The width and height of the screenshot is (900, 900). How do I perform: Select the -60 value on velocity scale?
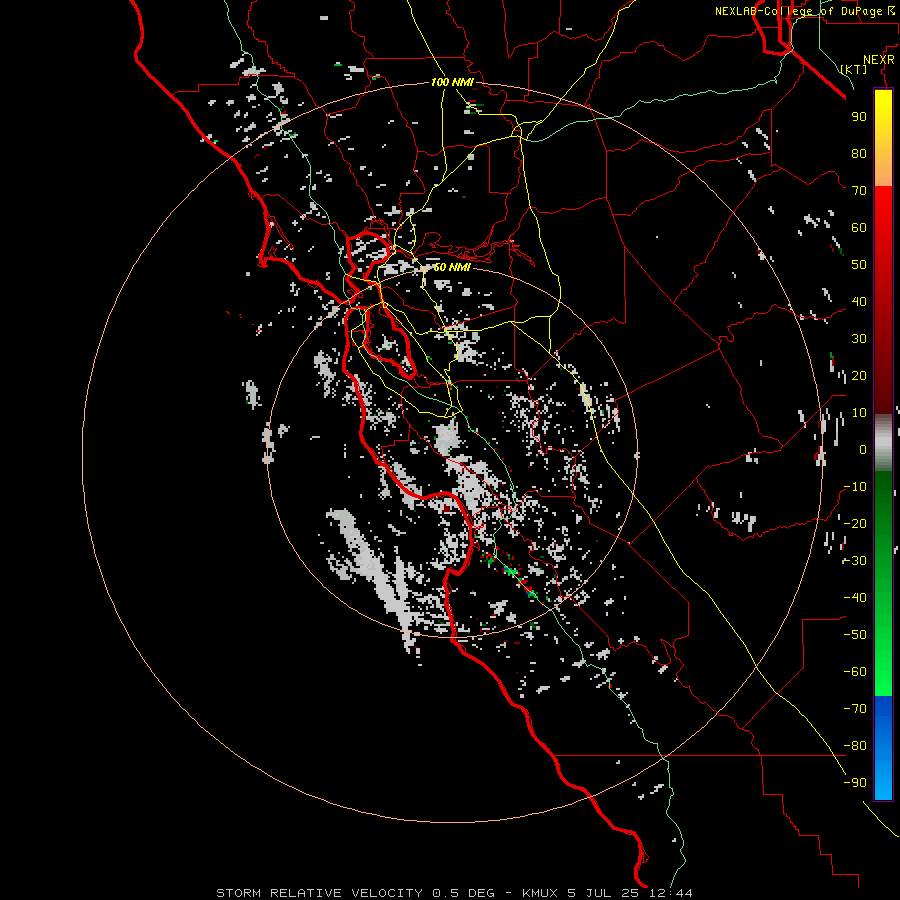click(855, 672)
